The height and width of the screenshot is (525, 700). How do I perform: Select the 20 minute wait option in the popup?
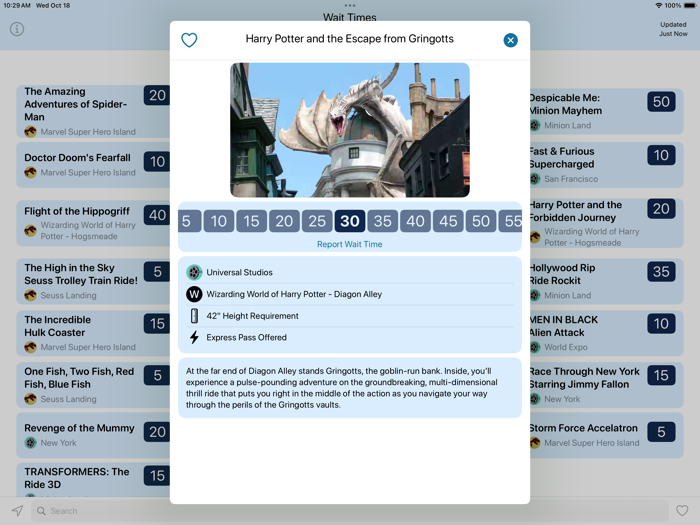[284, 221]
